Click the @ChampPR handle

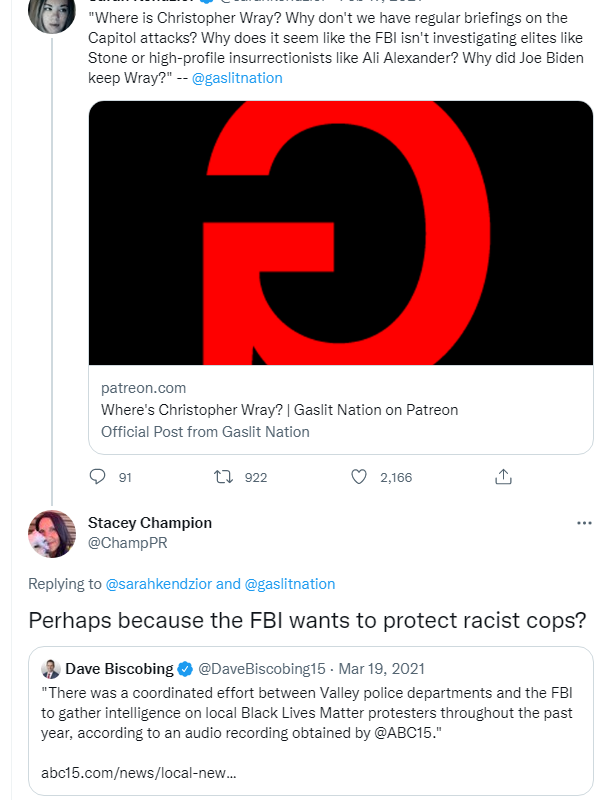[128, 543]
